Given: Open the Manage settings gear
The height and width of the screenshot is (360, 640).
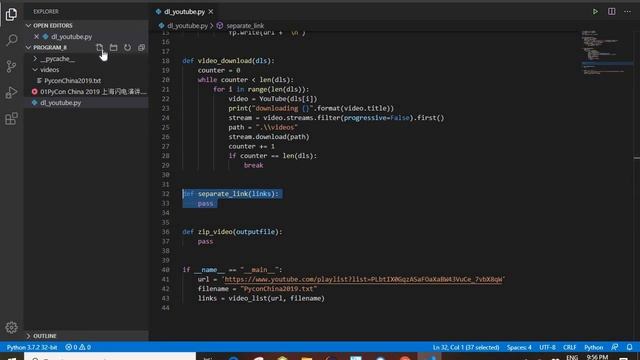Looking at the screenshot, I should [x=11, y=327].
